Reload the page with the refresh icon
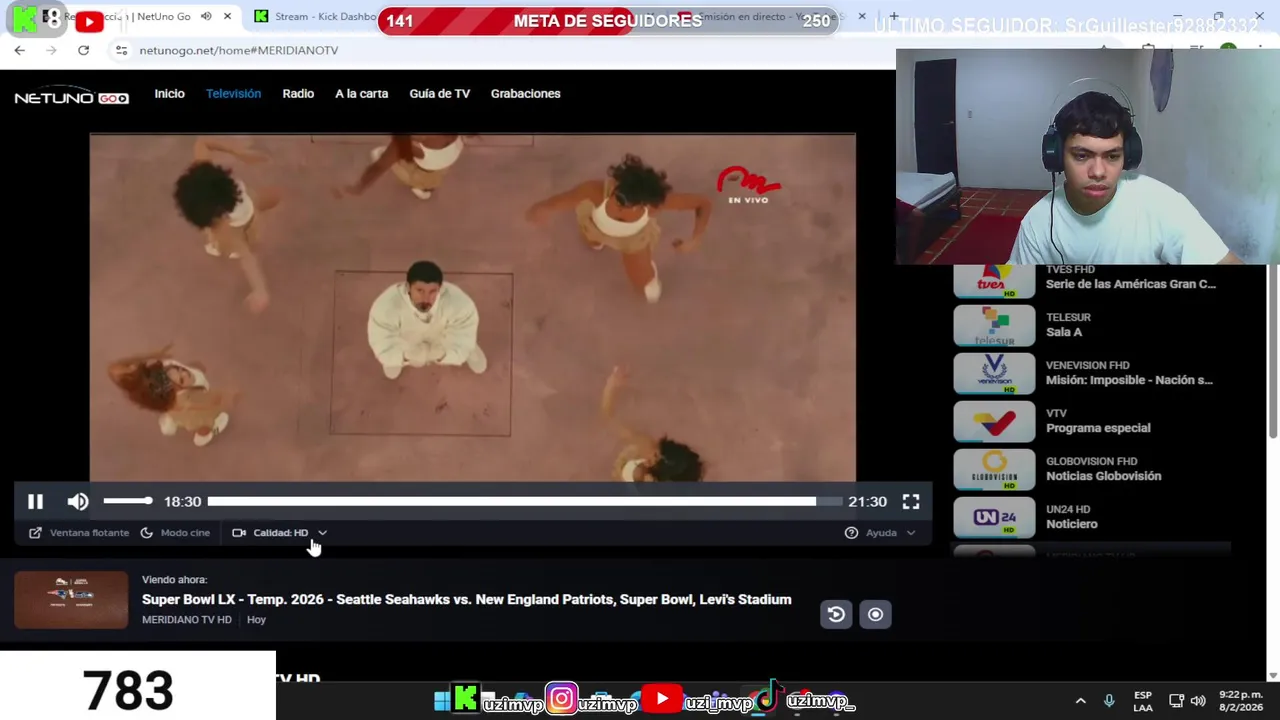 click(83, 50)
